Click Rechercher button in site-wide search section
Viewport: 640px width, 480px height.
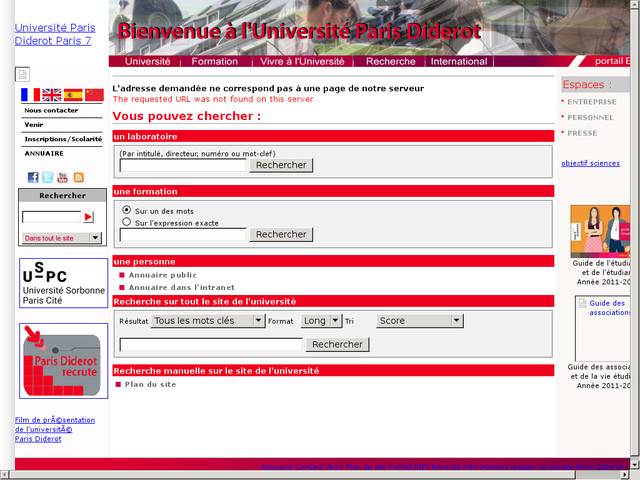[338, 344]
